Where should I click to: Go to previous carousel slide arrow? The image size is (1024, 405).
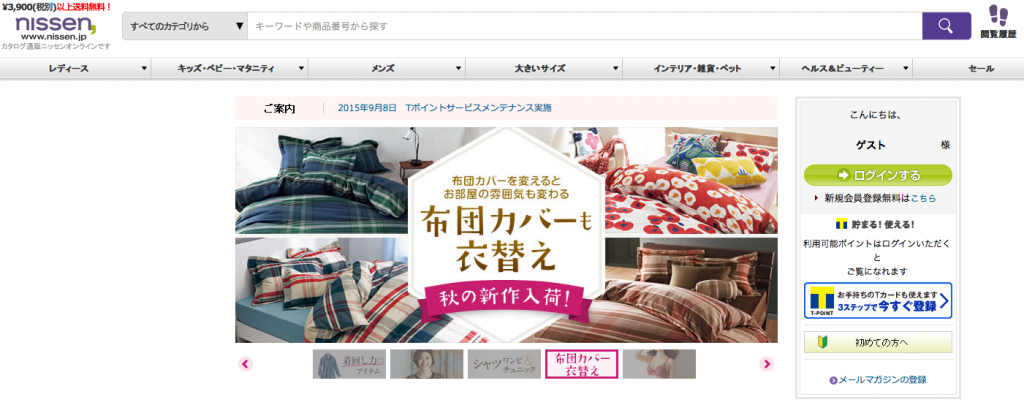246,364
